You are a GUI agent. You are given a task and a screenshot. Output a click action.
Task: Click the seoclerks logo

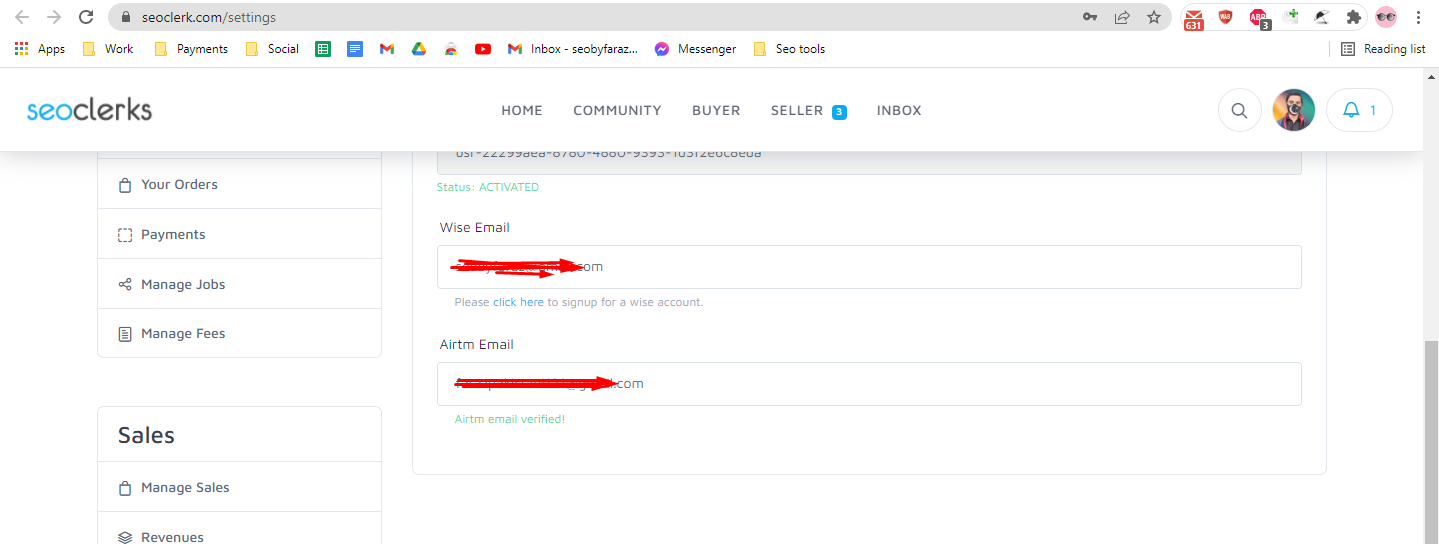tap(89, 110)
